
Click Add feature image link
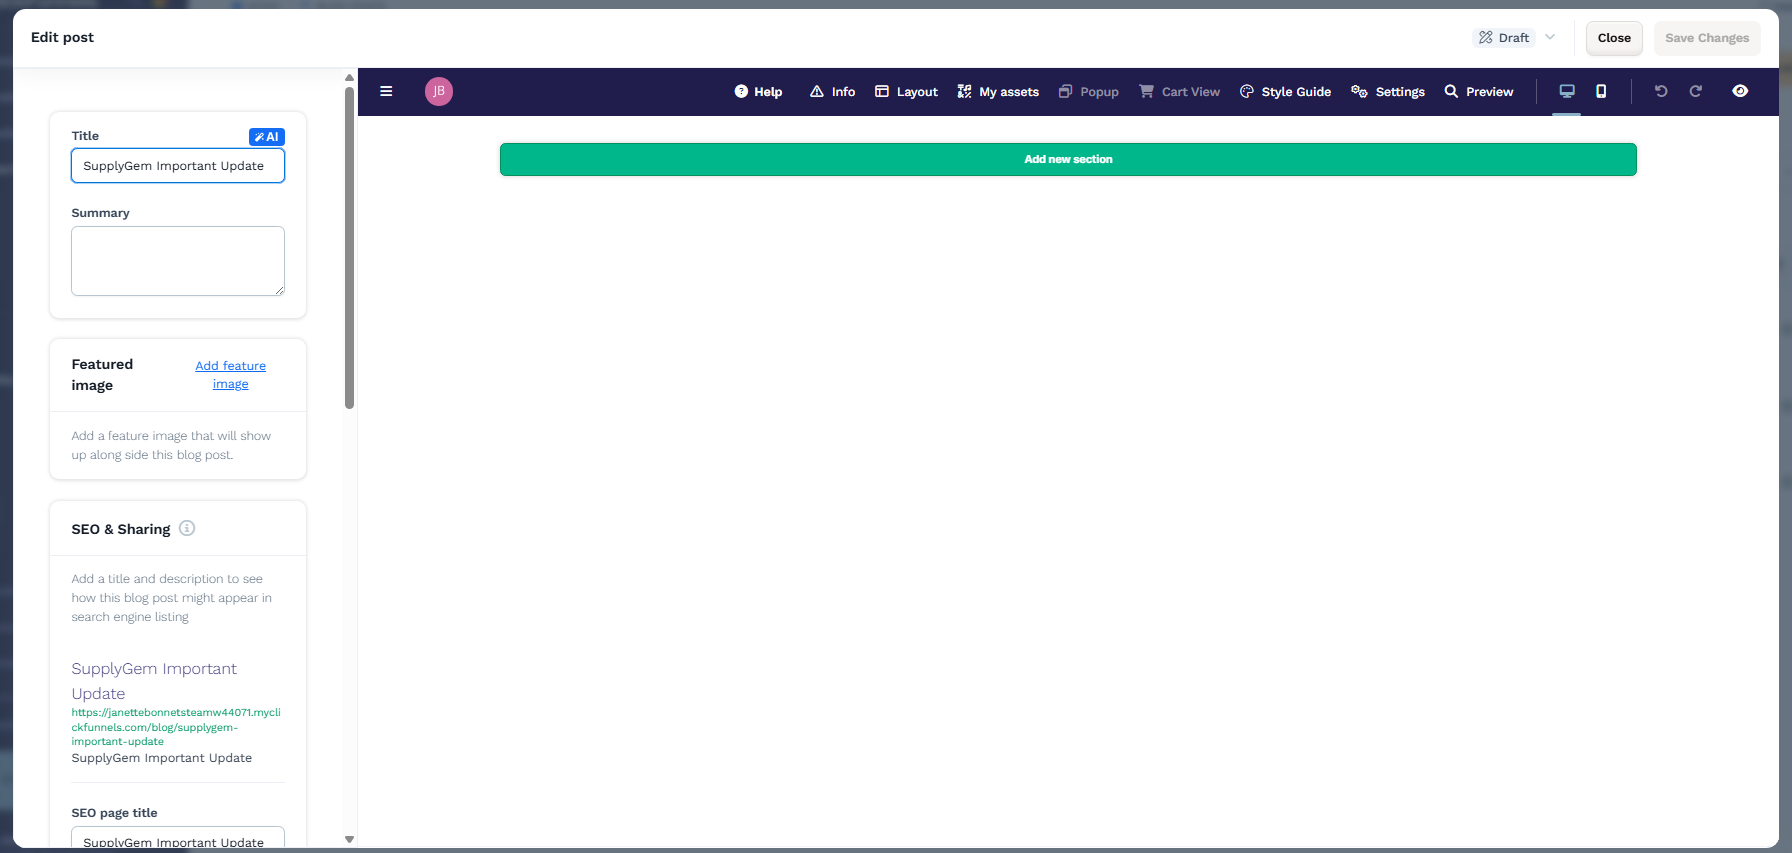(231, 375)
